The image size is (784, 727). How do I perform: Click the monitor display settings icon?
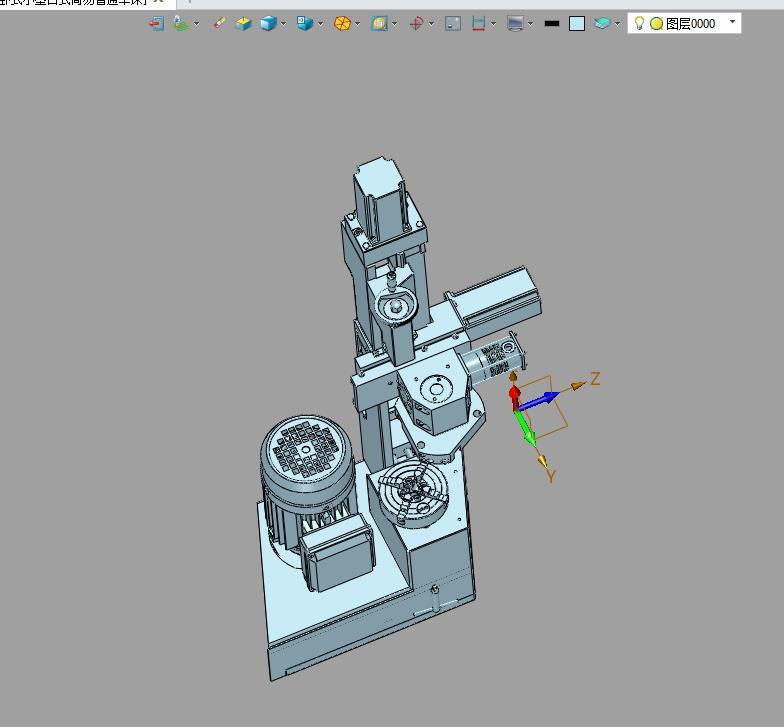(516, 24)
